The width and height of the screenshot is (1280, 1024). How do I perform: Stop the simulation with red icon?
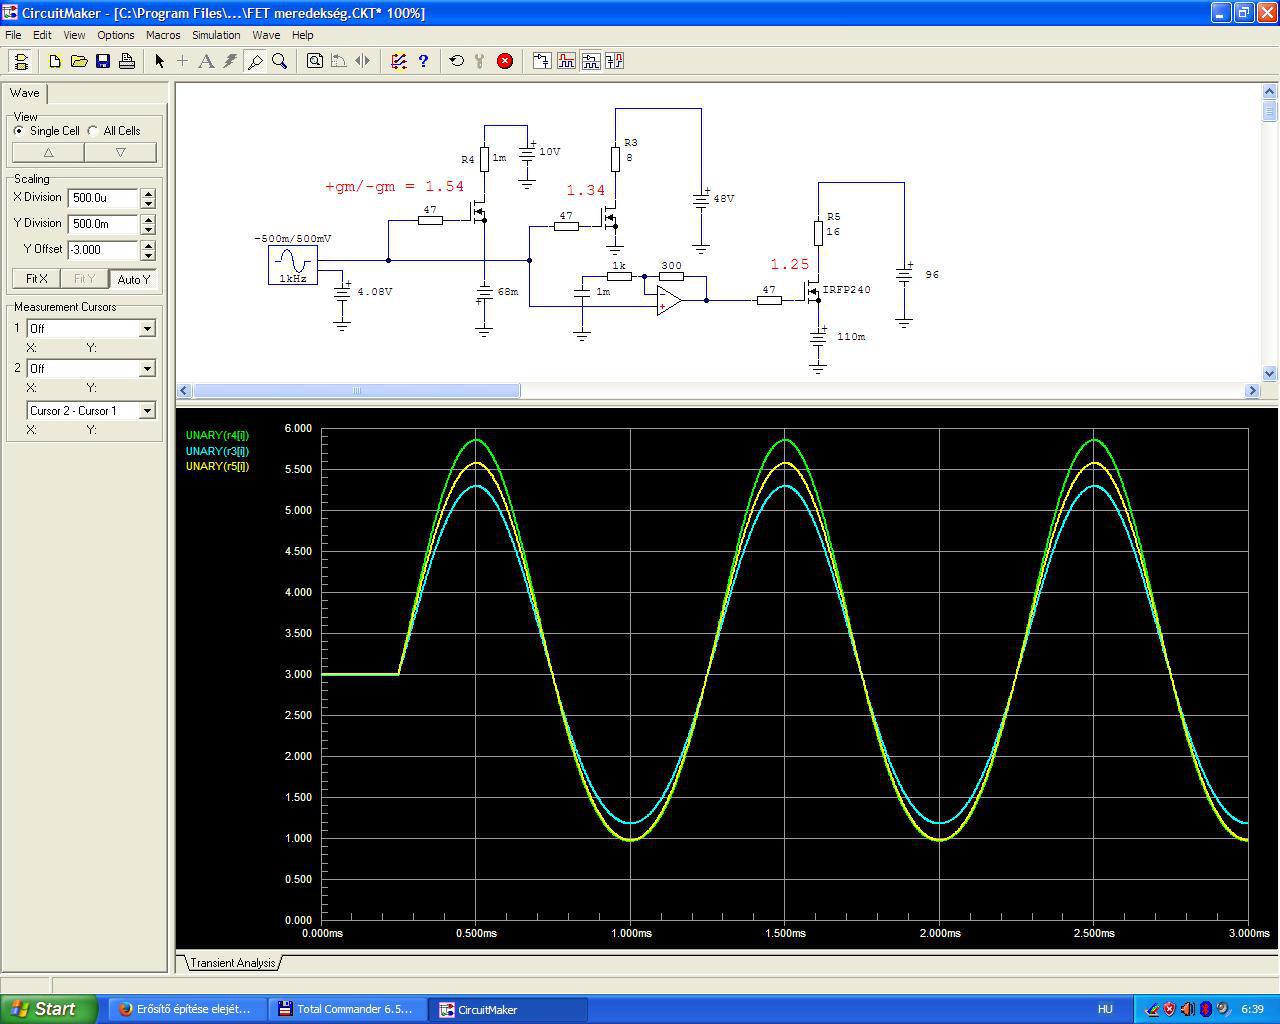[x=505, y=61]
